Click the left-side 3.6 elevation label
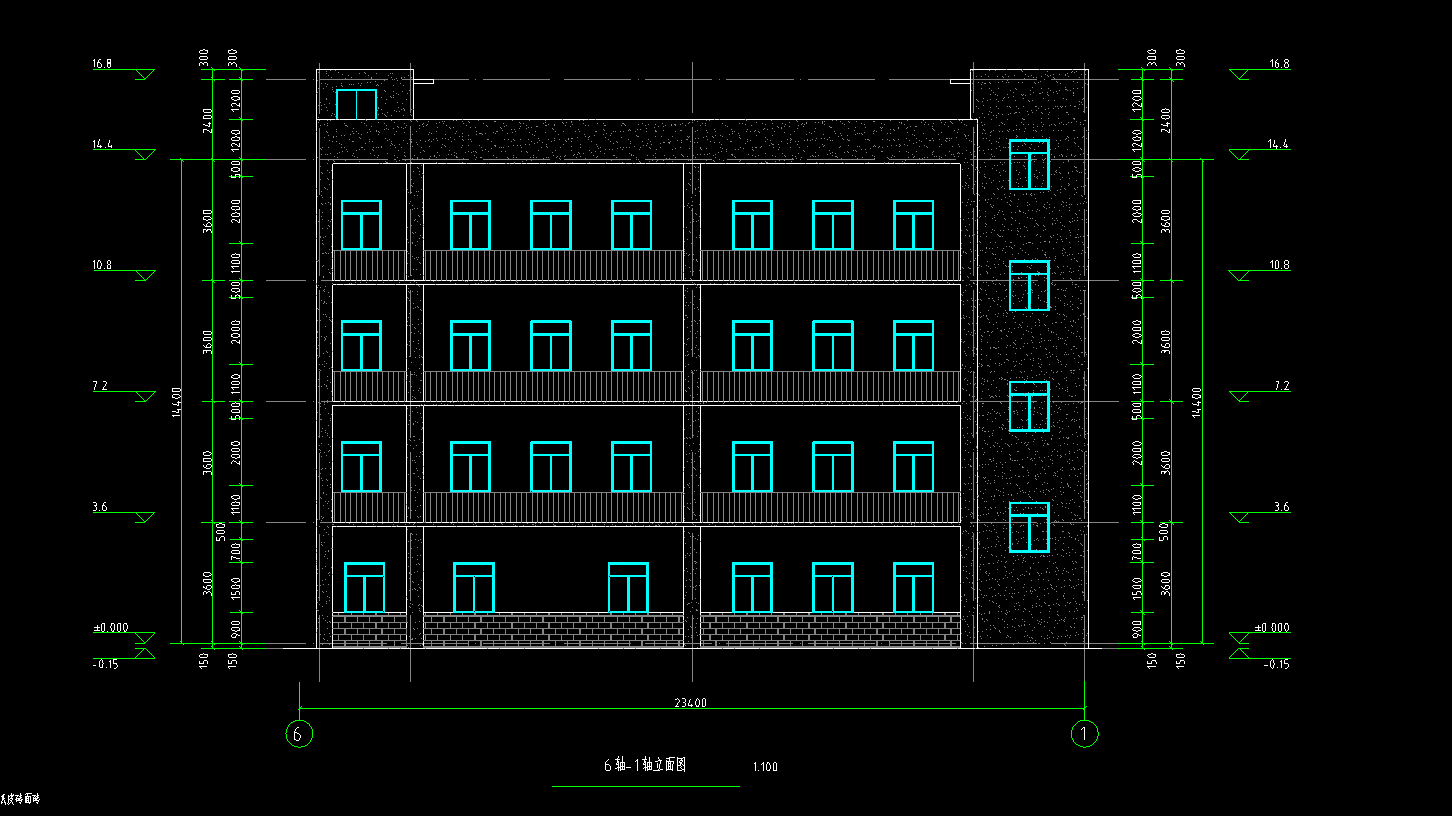1452x816 pixels. (x=100, y=508)
